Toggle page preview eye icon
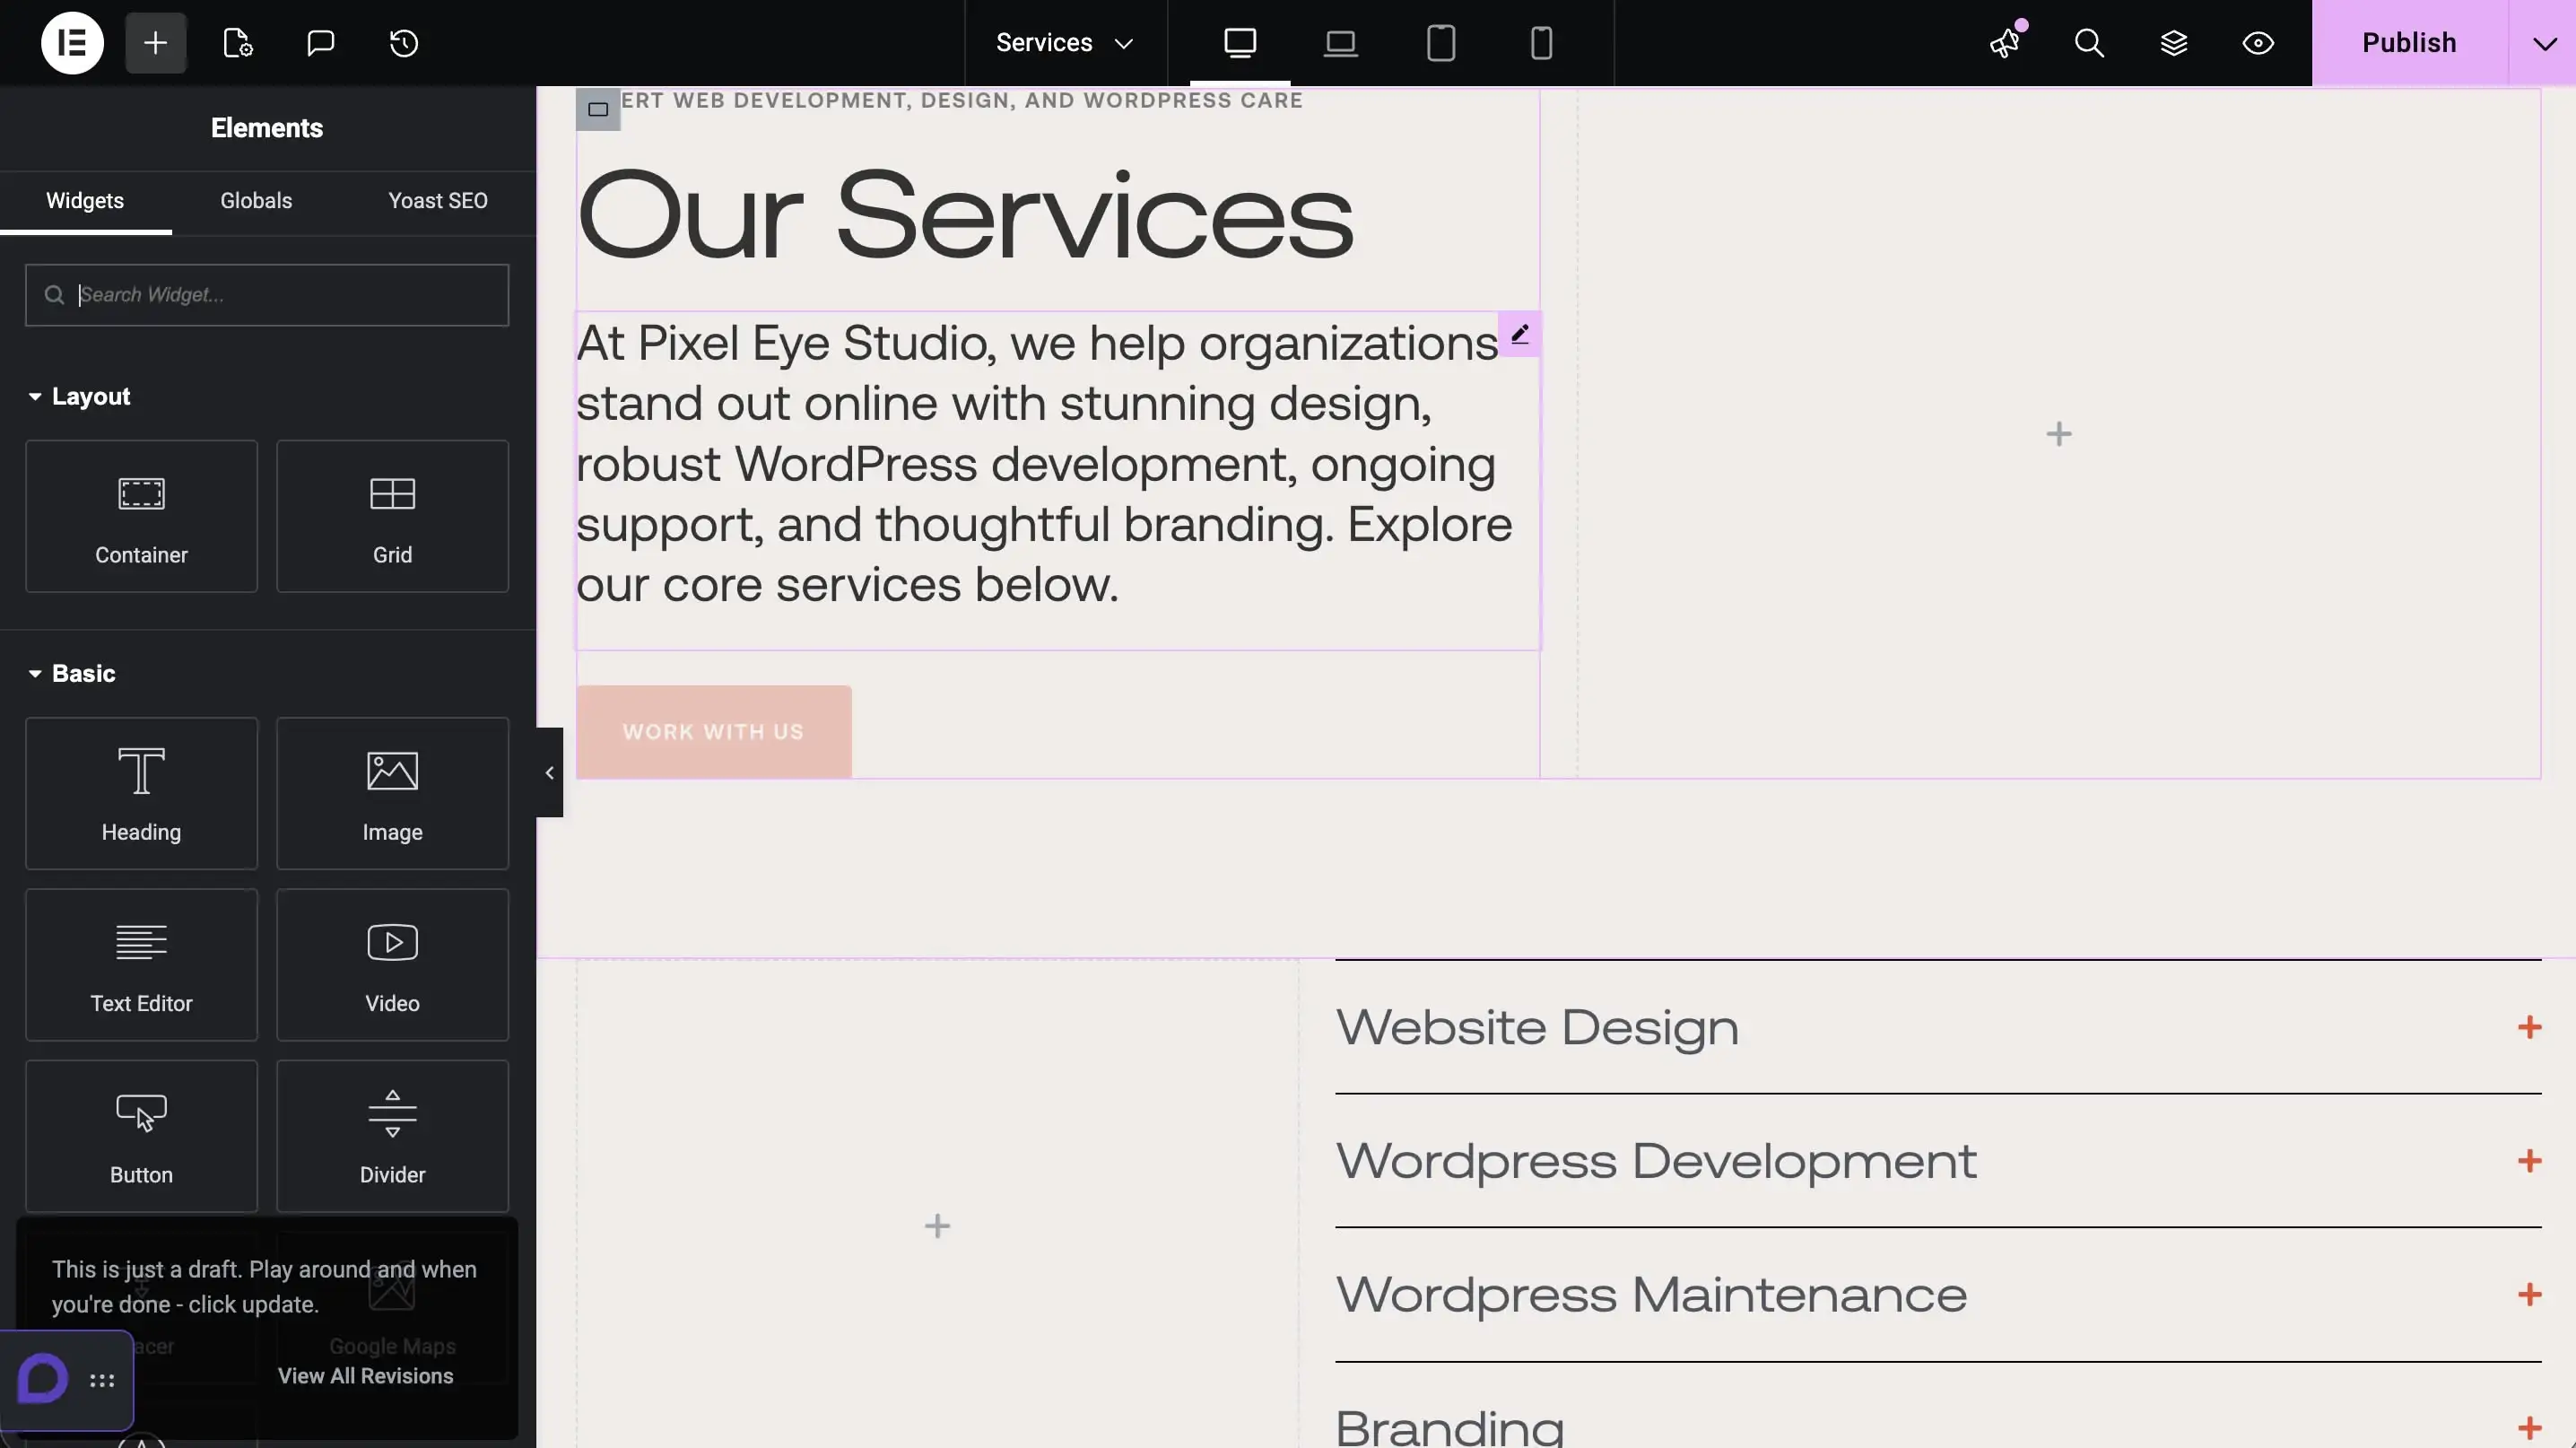Viewport: 2576px width, 1448px height. [2258, 43]
